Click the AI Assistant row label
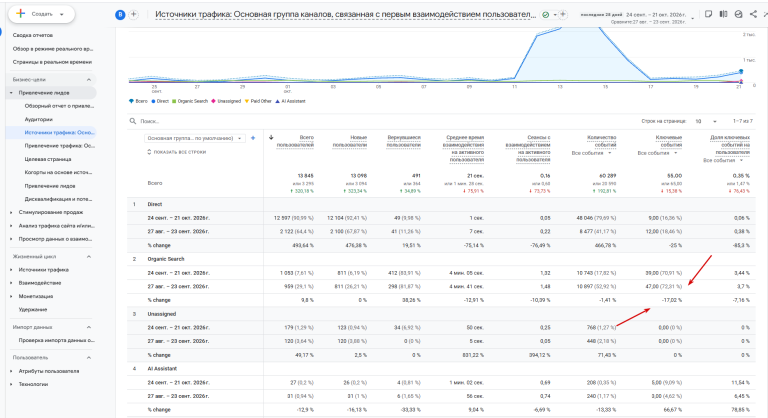Screen dimensions: 768x418 162,369
